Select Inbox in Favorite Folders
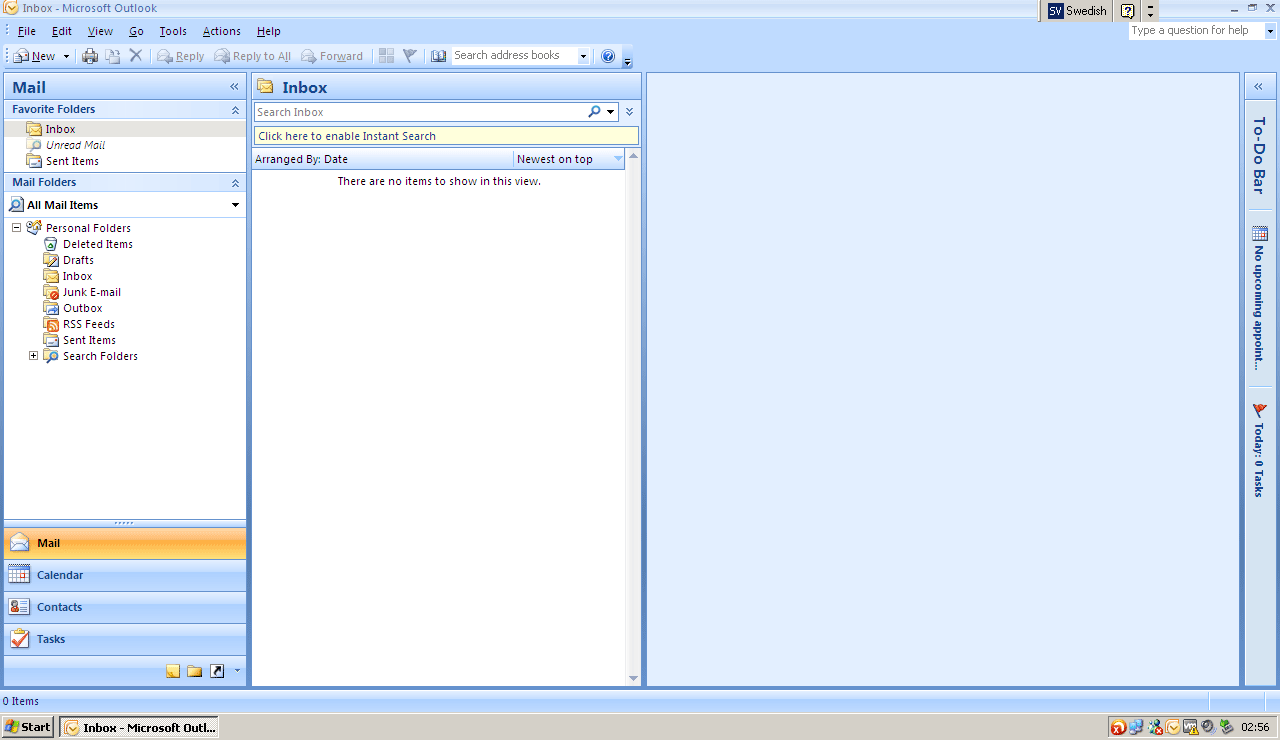The height and width of the screenshot is (740, 1280). pyautogui.click(x=60, y=129)
